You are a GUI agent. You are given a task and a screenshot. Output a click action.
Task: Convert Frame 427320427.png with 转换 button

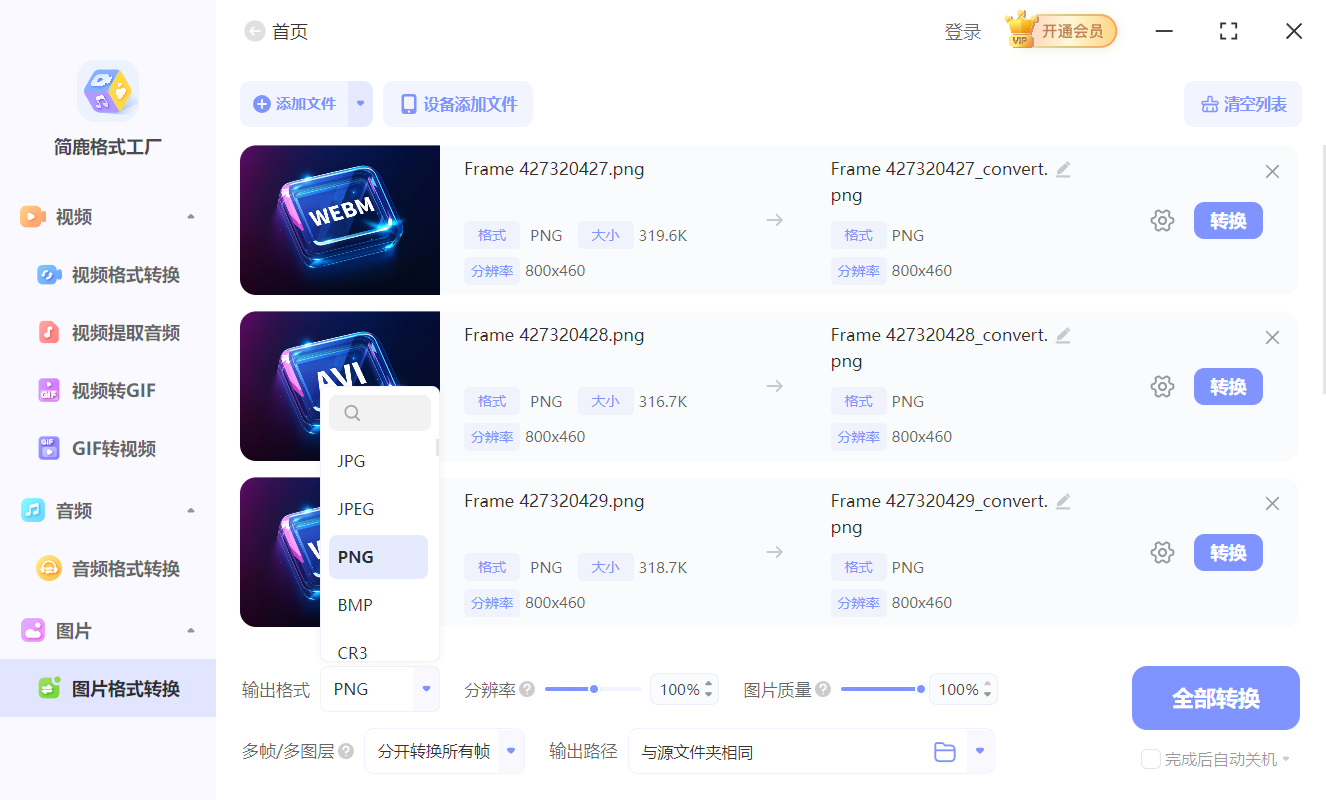point(1228,221)
